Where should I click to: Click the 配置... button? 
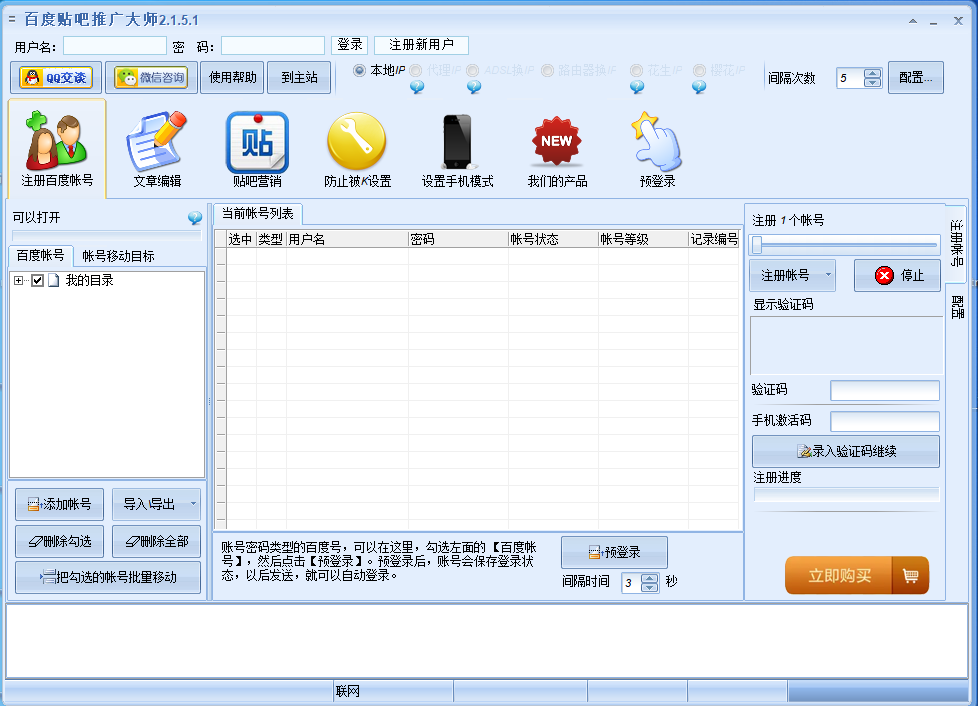click(916, 77)
